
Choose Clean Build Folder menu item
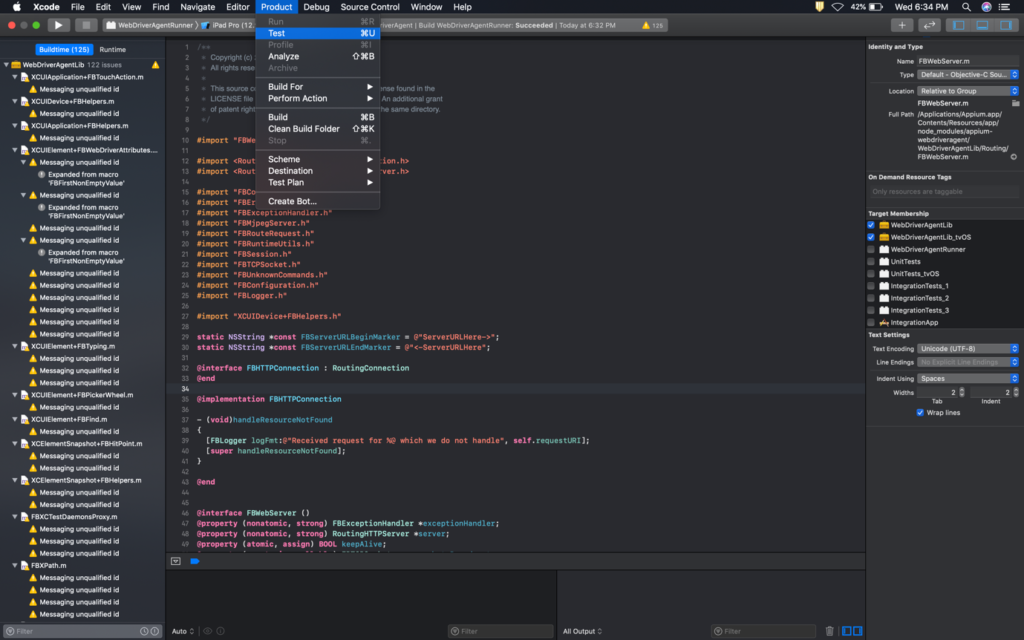pos(317,129)
